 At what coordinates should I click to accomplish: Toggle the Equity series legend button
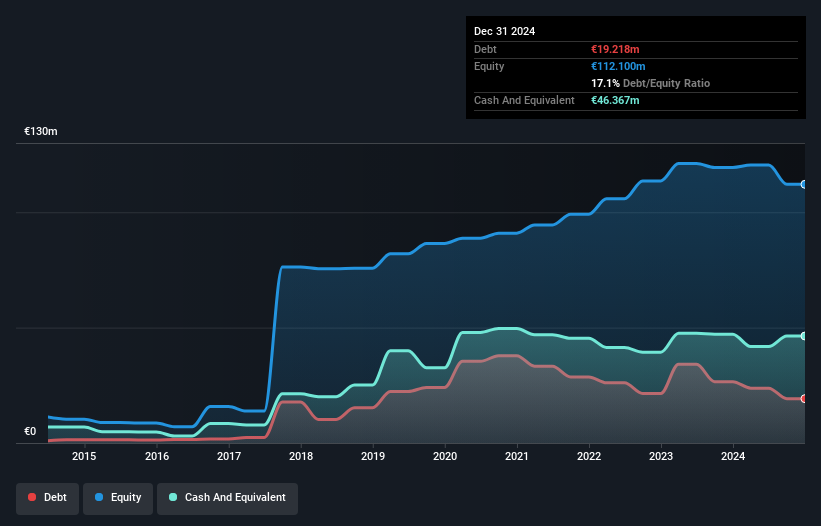tap(118, 498)
